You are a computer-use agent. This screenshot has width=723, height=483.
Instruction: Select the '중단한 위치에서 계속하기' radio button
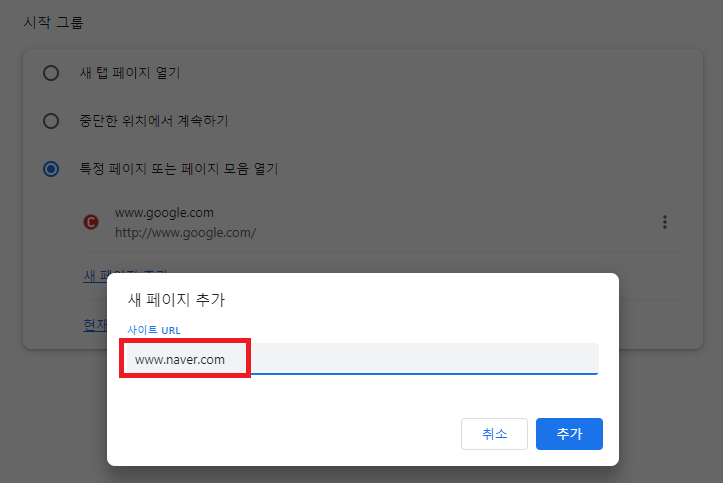pos(51,121)
